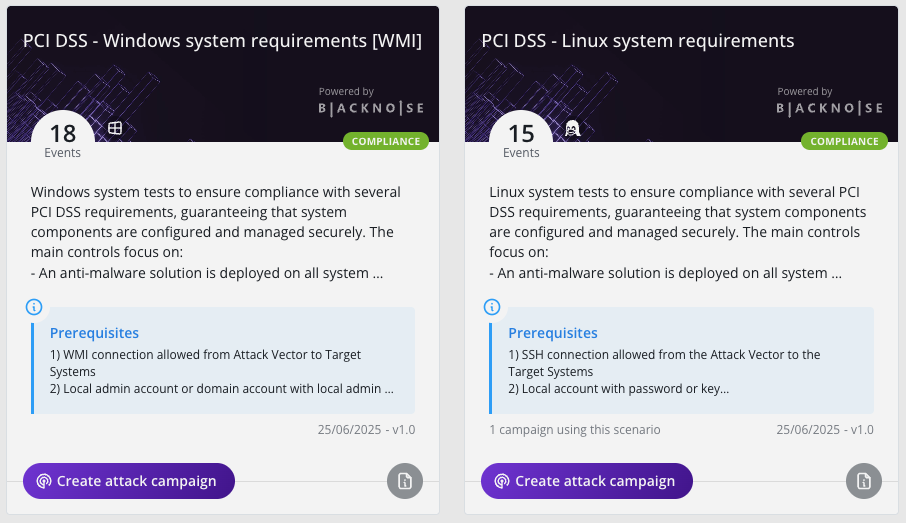This screenshot has width=906, height=523.
Task: Create attack campaign for Windows scenario
Action: [x=128, y=481]
